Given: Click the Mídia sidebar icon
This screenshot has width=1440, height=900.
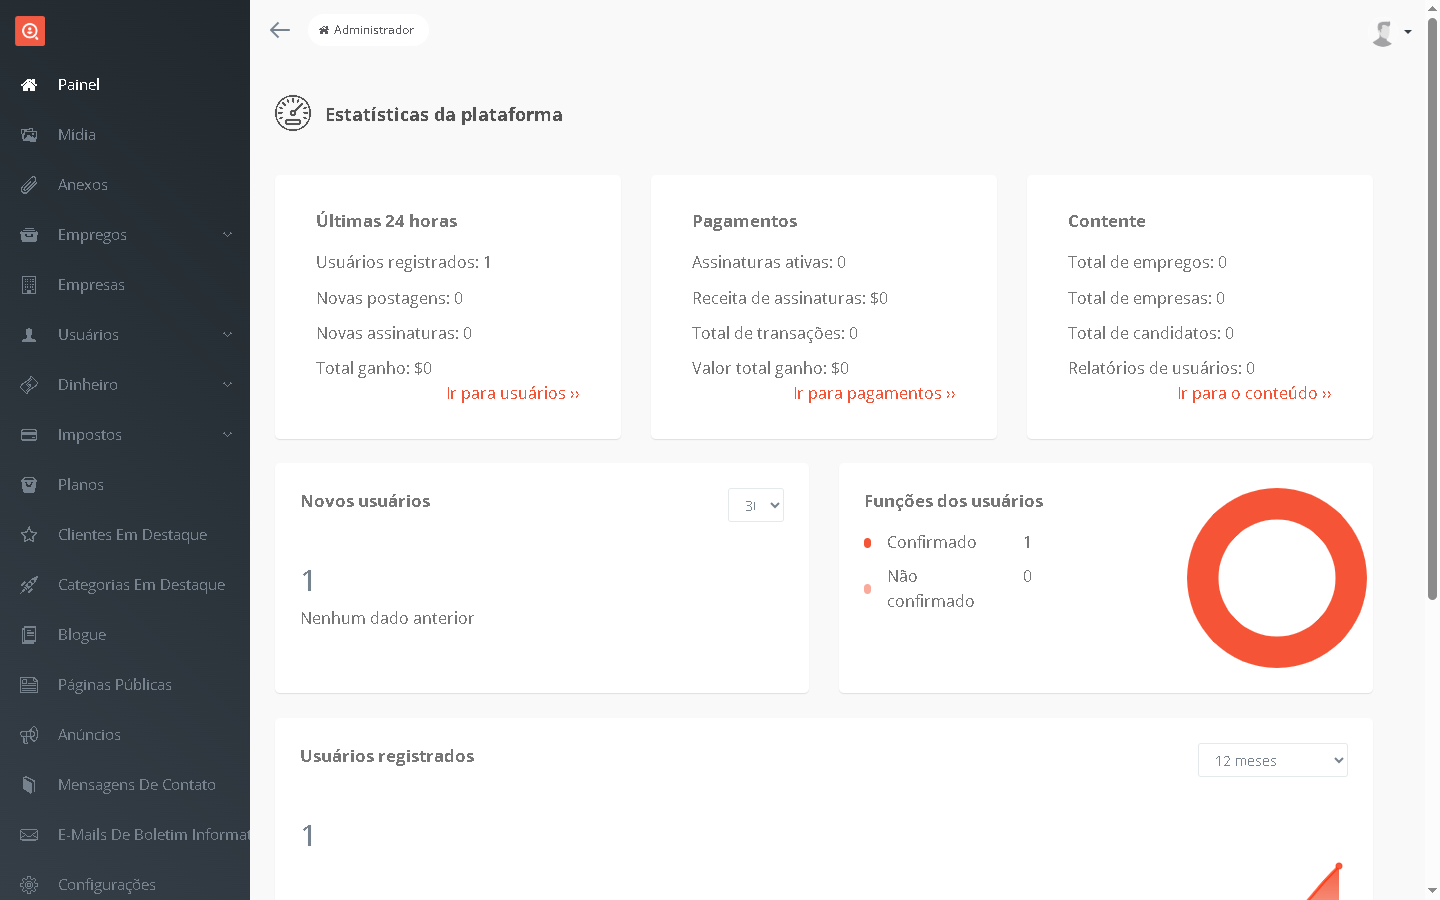Looking at the screenshot, I should point(29,135).
